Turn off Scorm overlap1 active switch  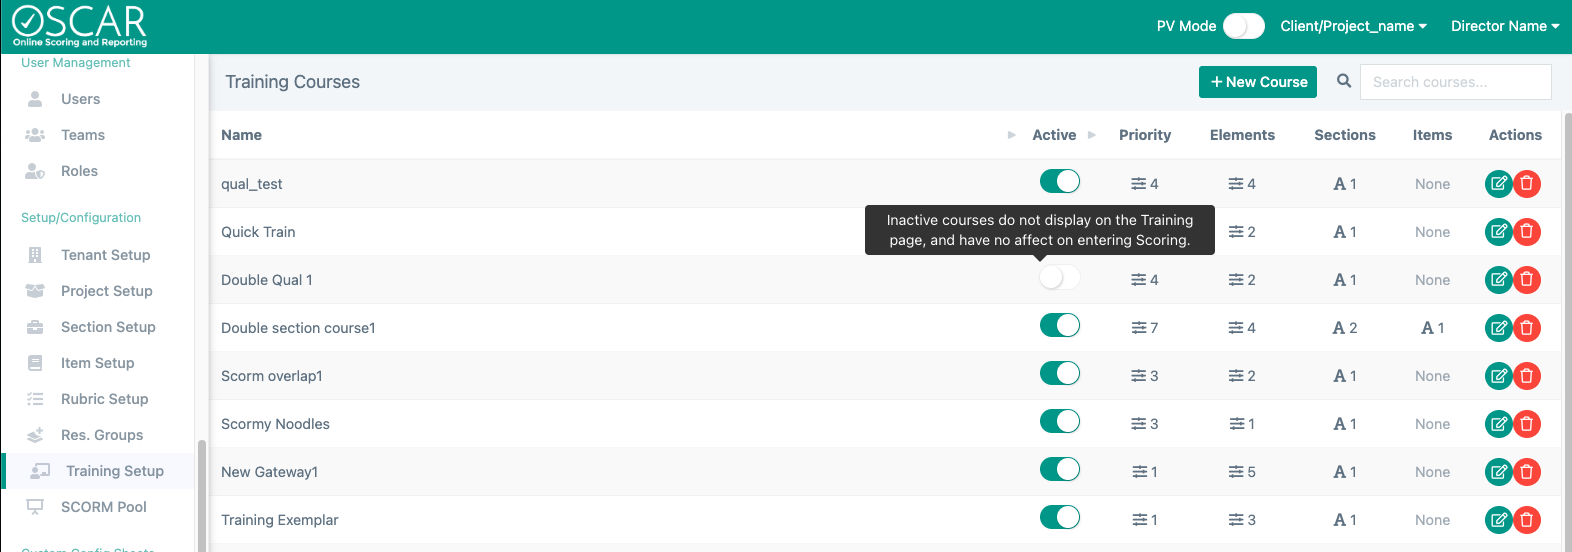[1059, 374]
